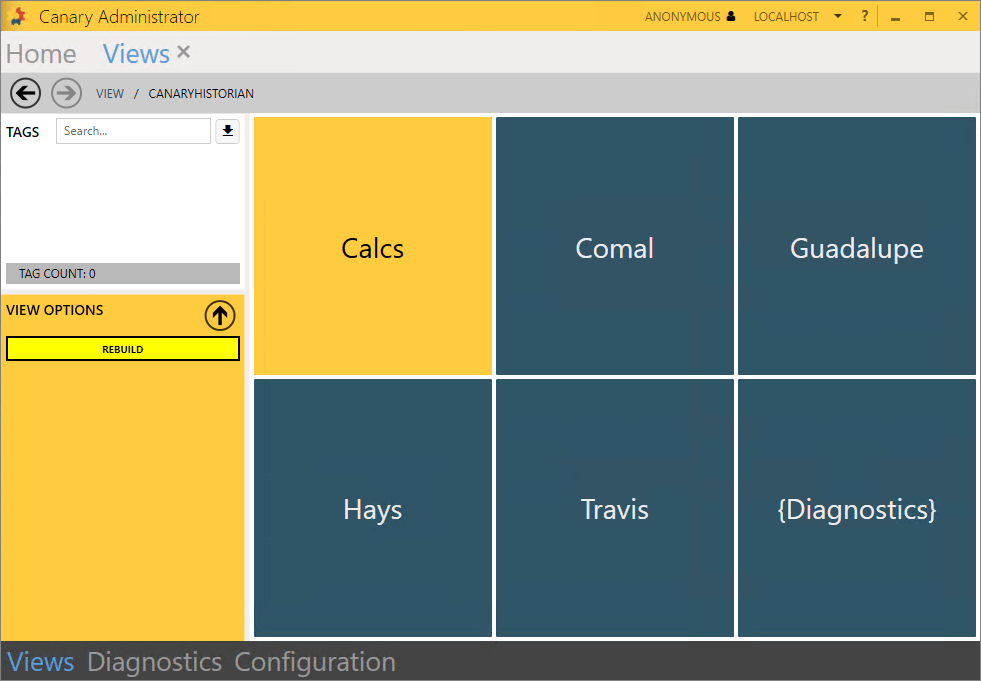Click the forward navigation arrow
Screen dimensions: 981x681
[66, 94]
